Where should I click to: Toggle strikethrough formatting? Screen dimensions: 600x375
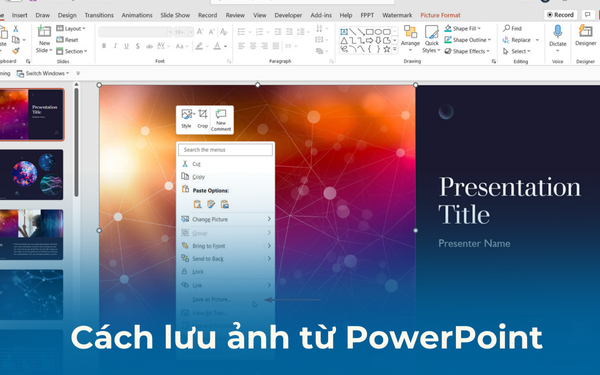pyautogui.click(x=149, y=46)
